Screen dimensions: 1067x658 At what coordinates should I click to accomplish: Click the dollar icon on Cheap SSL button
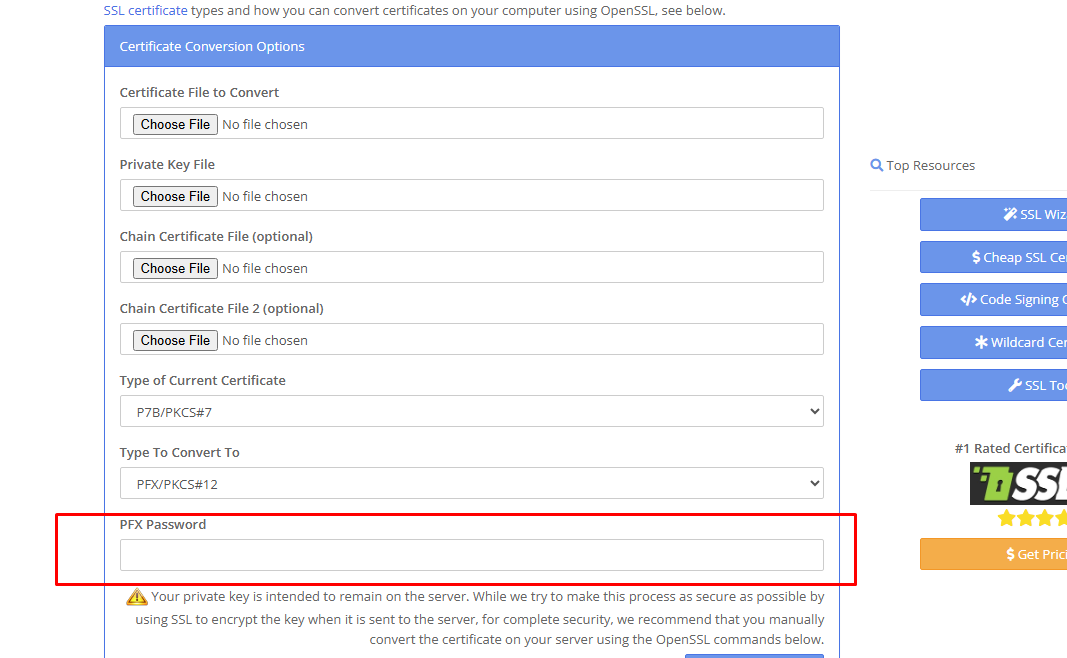tap(976, 257)
